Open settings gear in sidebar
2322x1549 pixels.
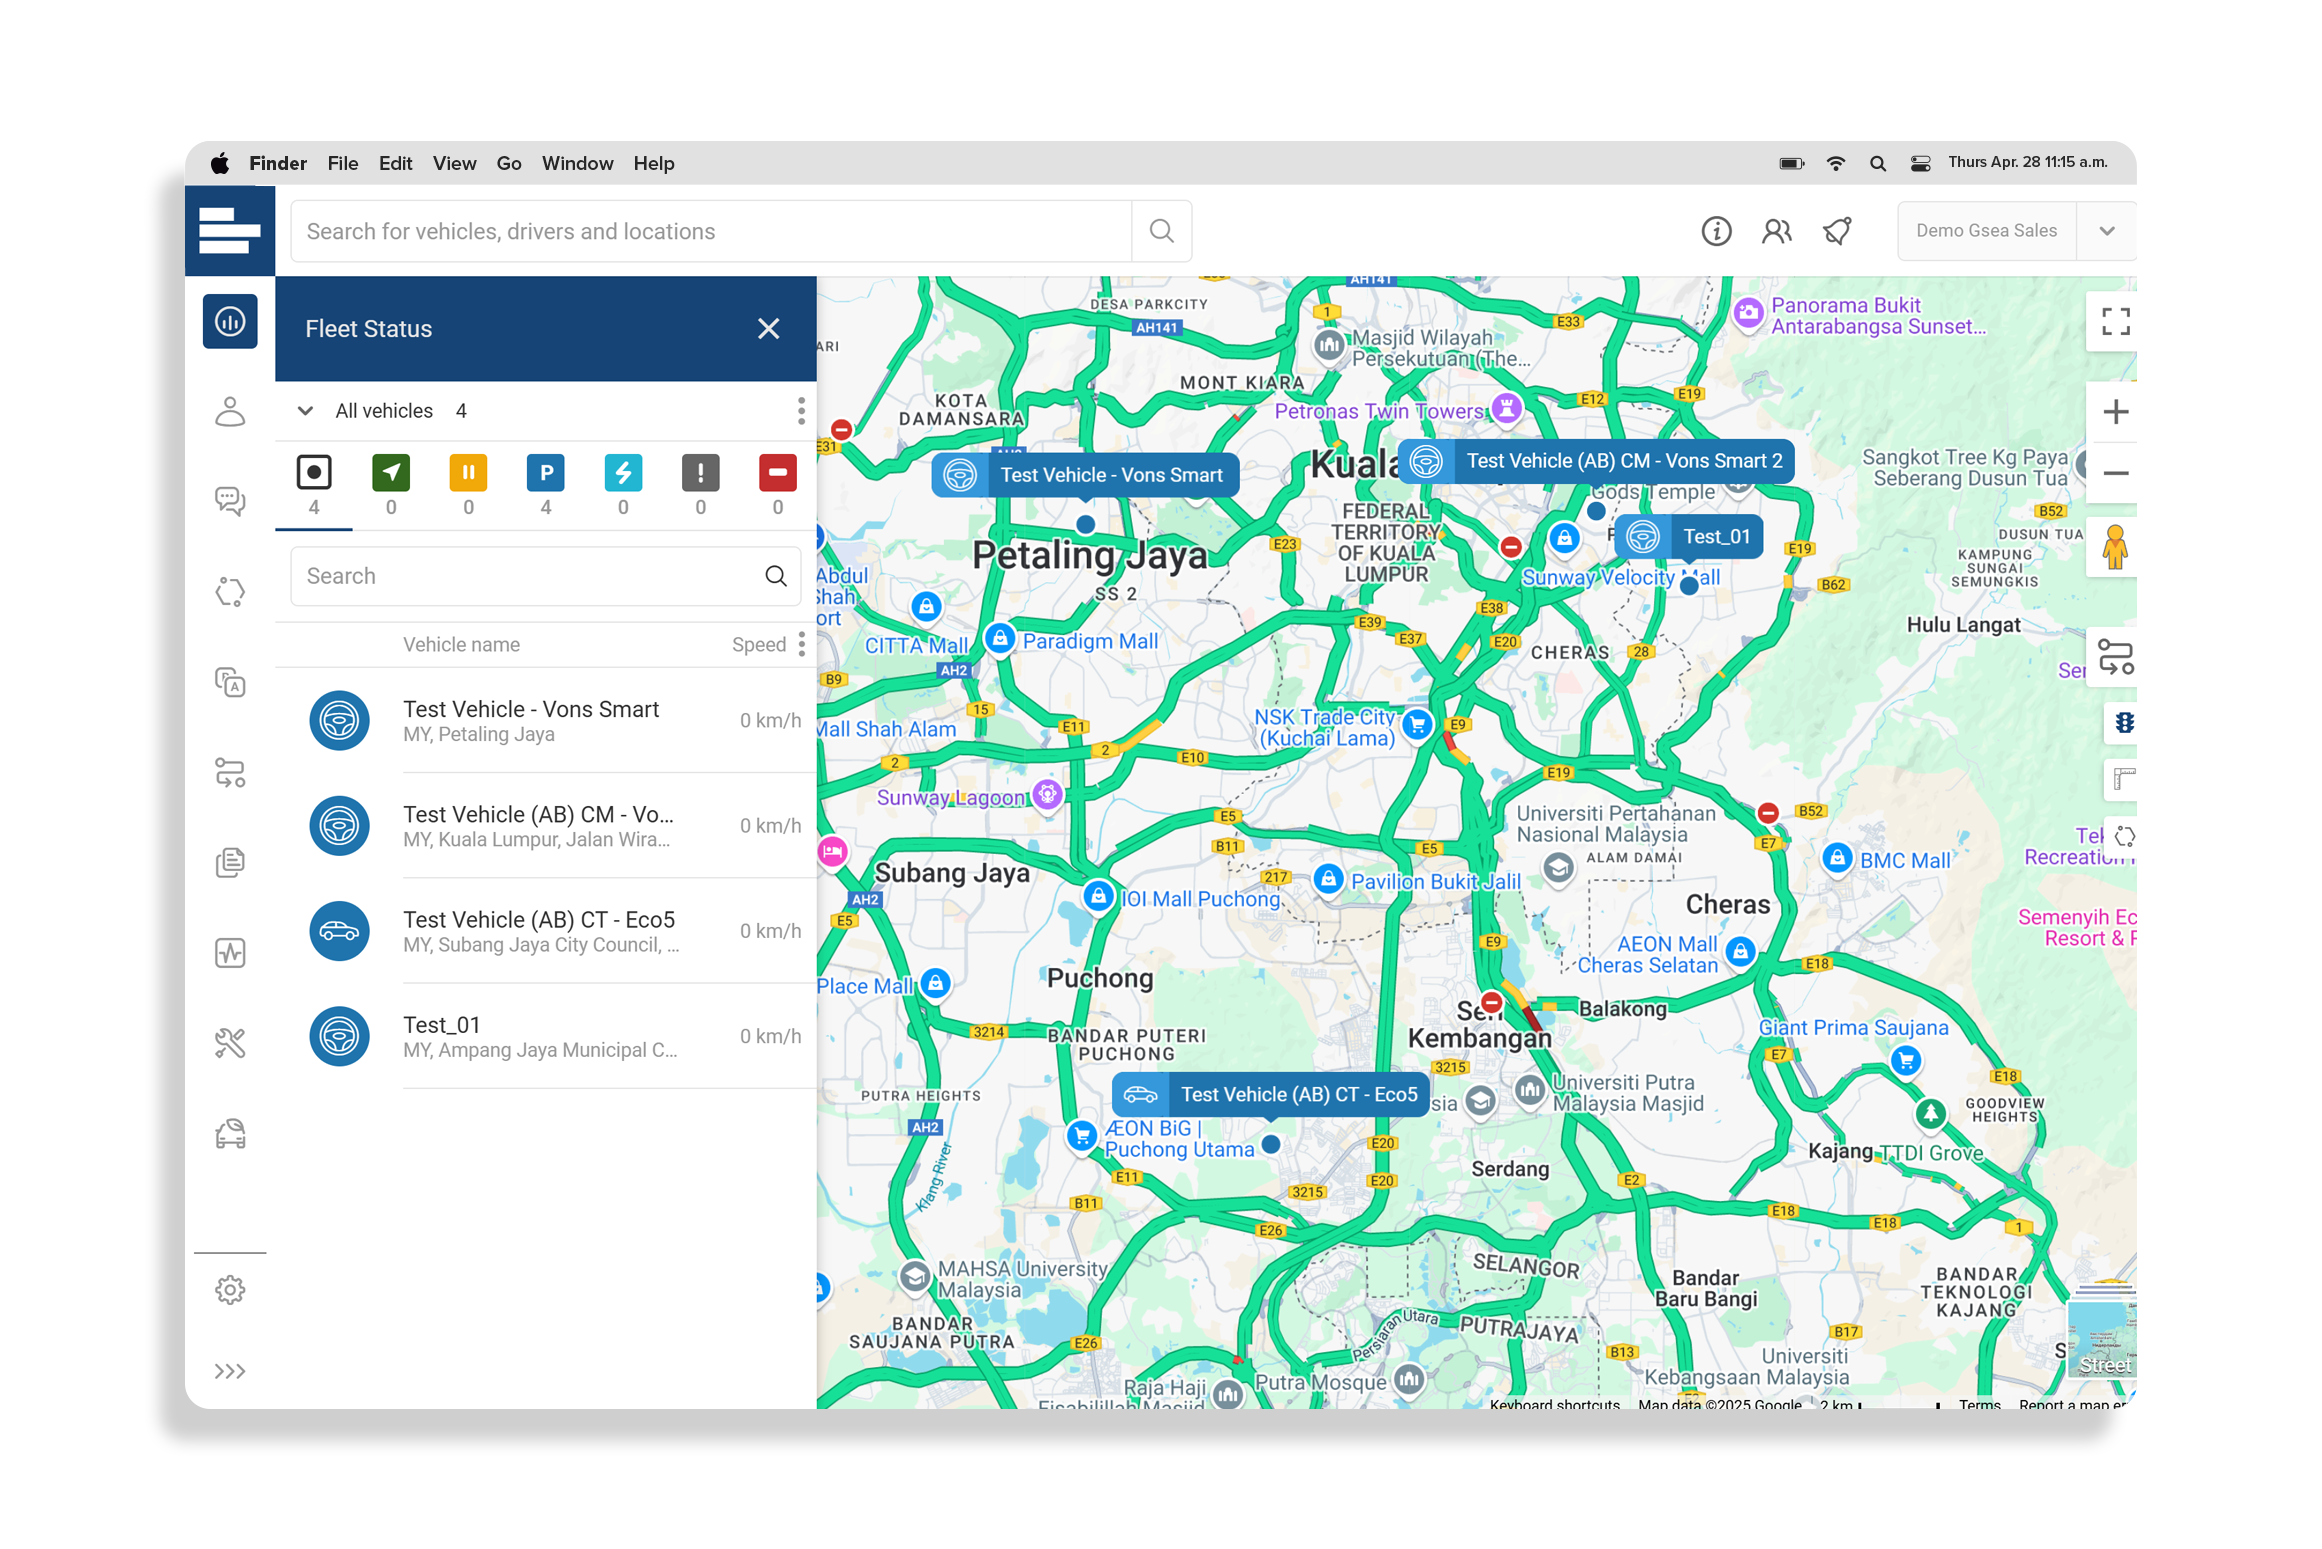[230, 1290]
